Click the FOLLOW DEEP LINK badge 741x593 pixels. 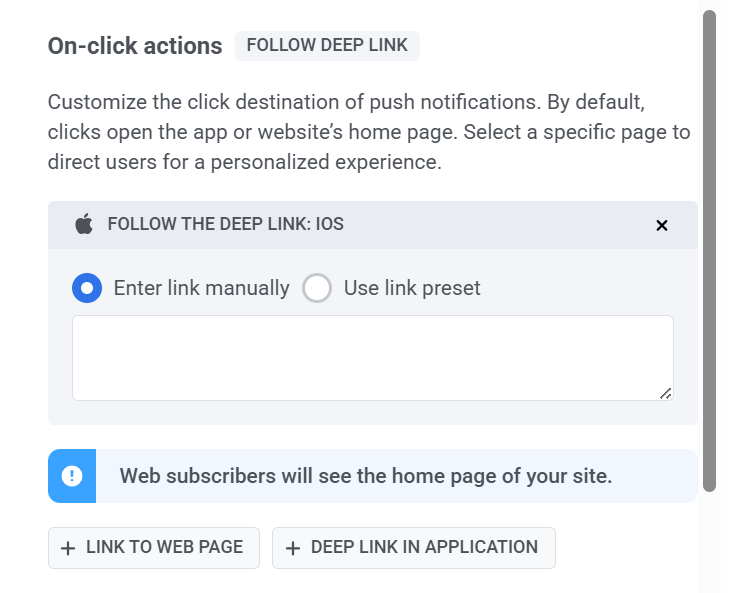327,46
